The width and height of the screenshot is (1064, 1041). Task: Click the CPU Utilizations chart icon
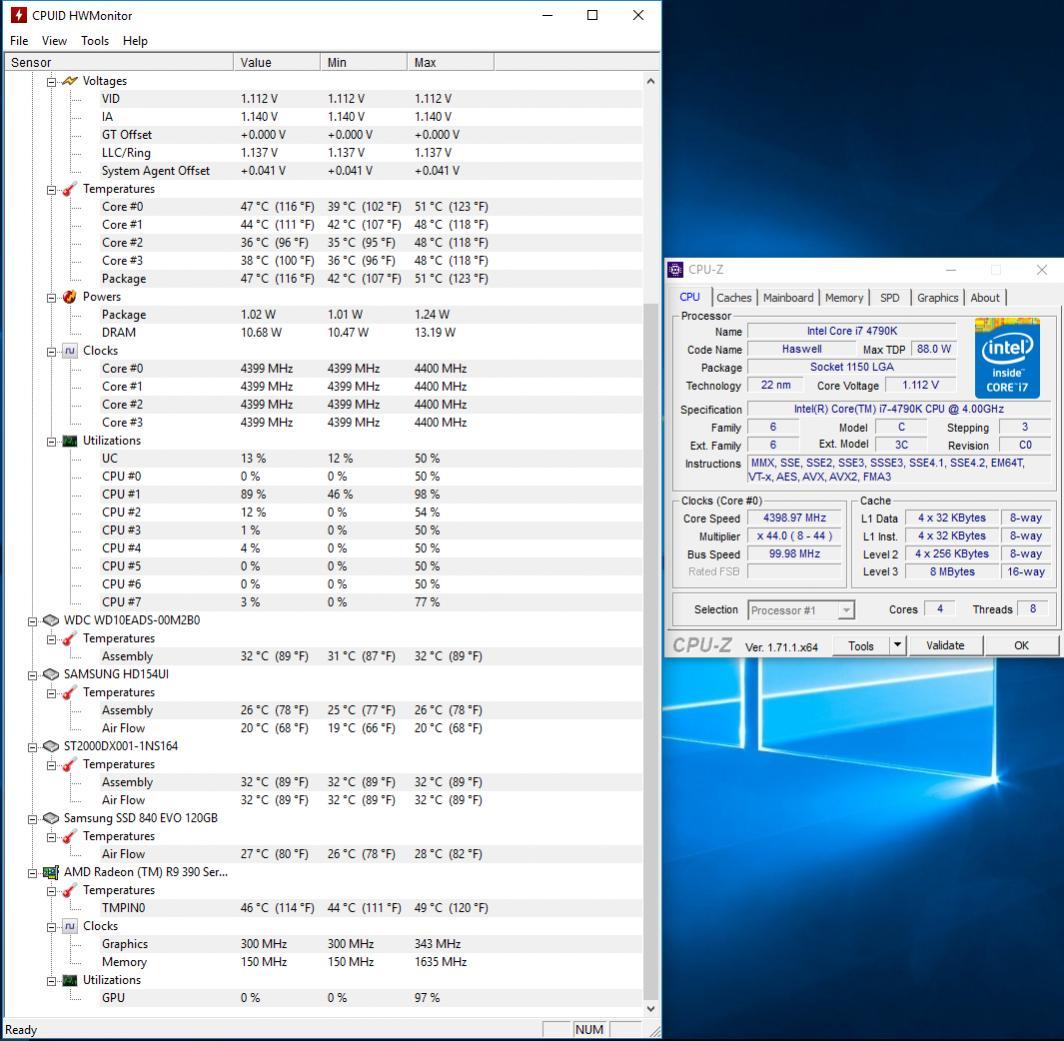pyautogui.click(x=69, y=441)
